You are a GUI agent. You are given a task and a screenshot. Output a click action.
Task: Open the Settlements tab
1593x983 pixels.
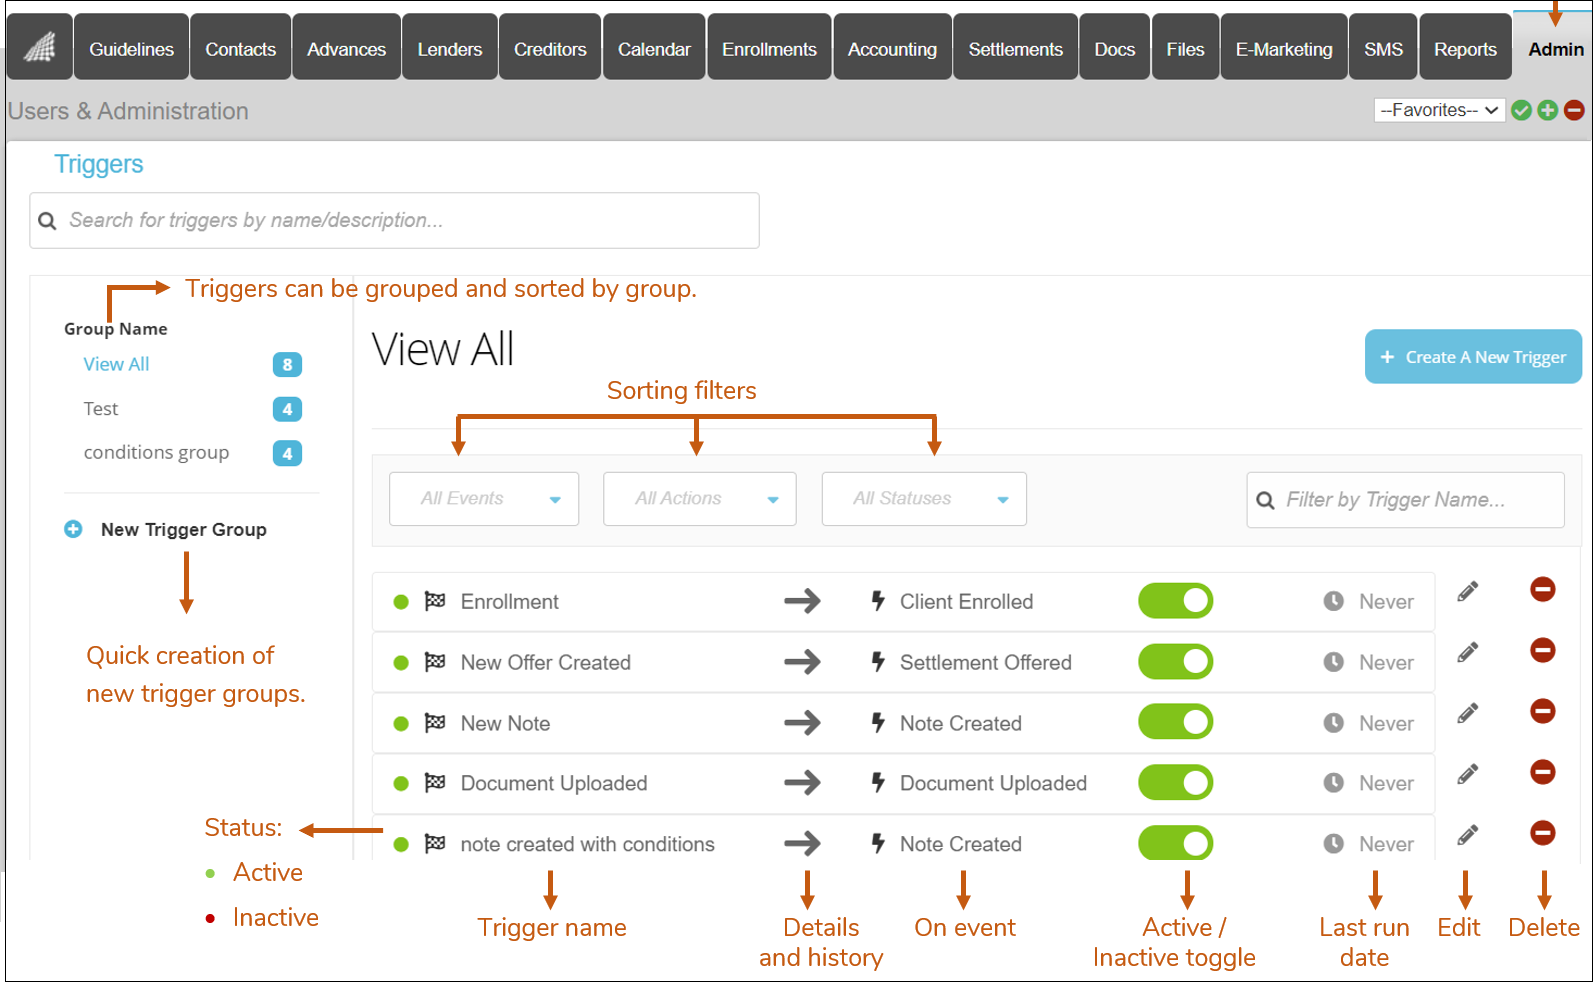click(1015, 48)
